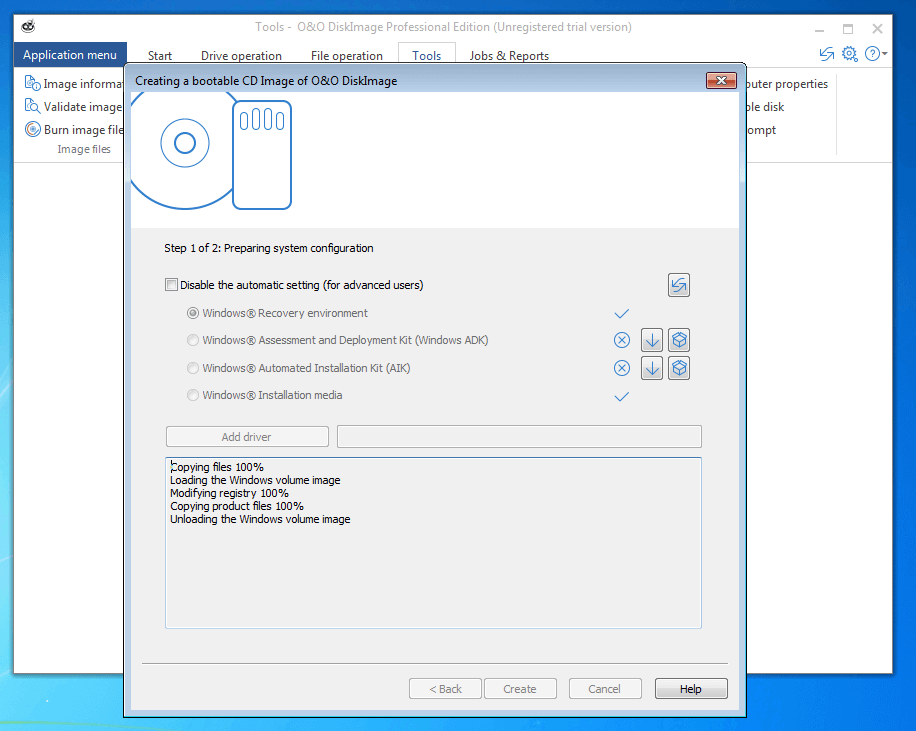
Task: Click the Help button in dialog
Action: [690, 689]
